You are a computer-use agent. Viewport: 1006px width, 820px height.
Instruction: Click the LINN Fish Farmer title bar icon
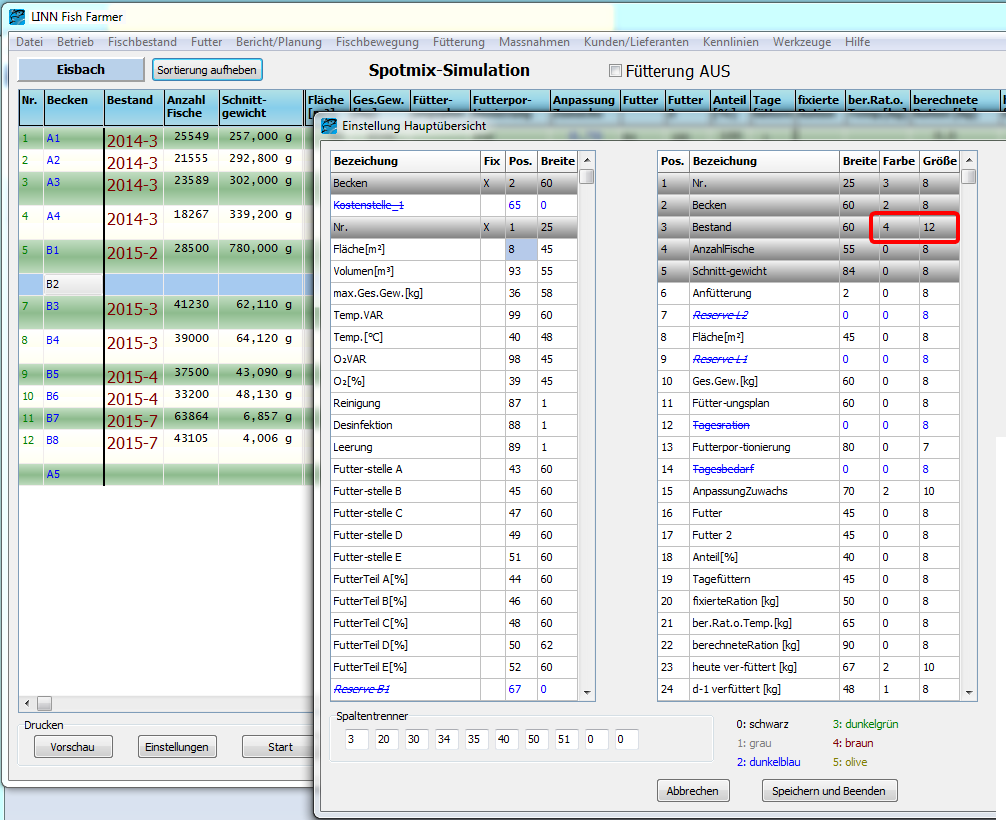click(17, 17)
